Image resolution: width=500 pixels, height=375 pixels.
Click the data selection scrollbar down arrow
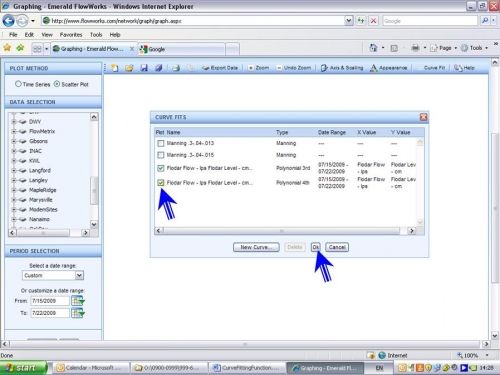94,224
